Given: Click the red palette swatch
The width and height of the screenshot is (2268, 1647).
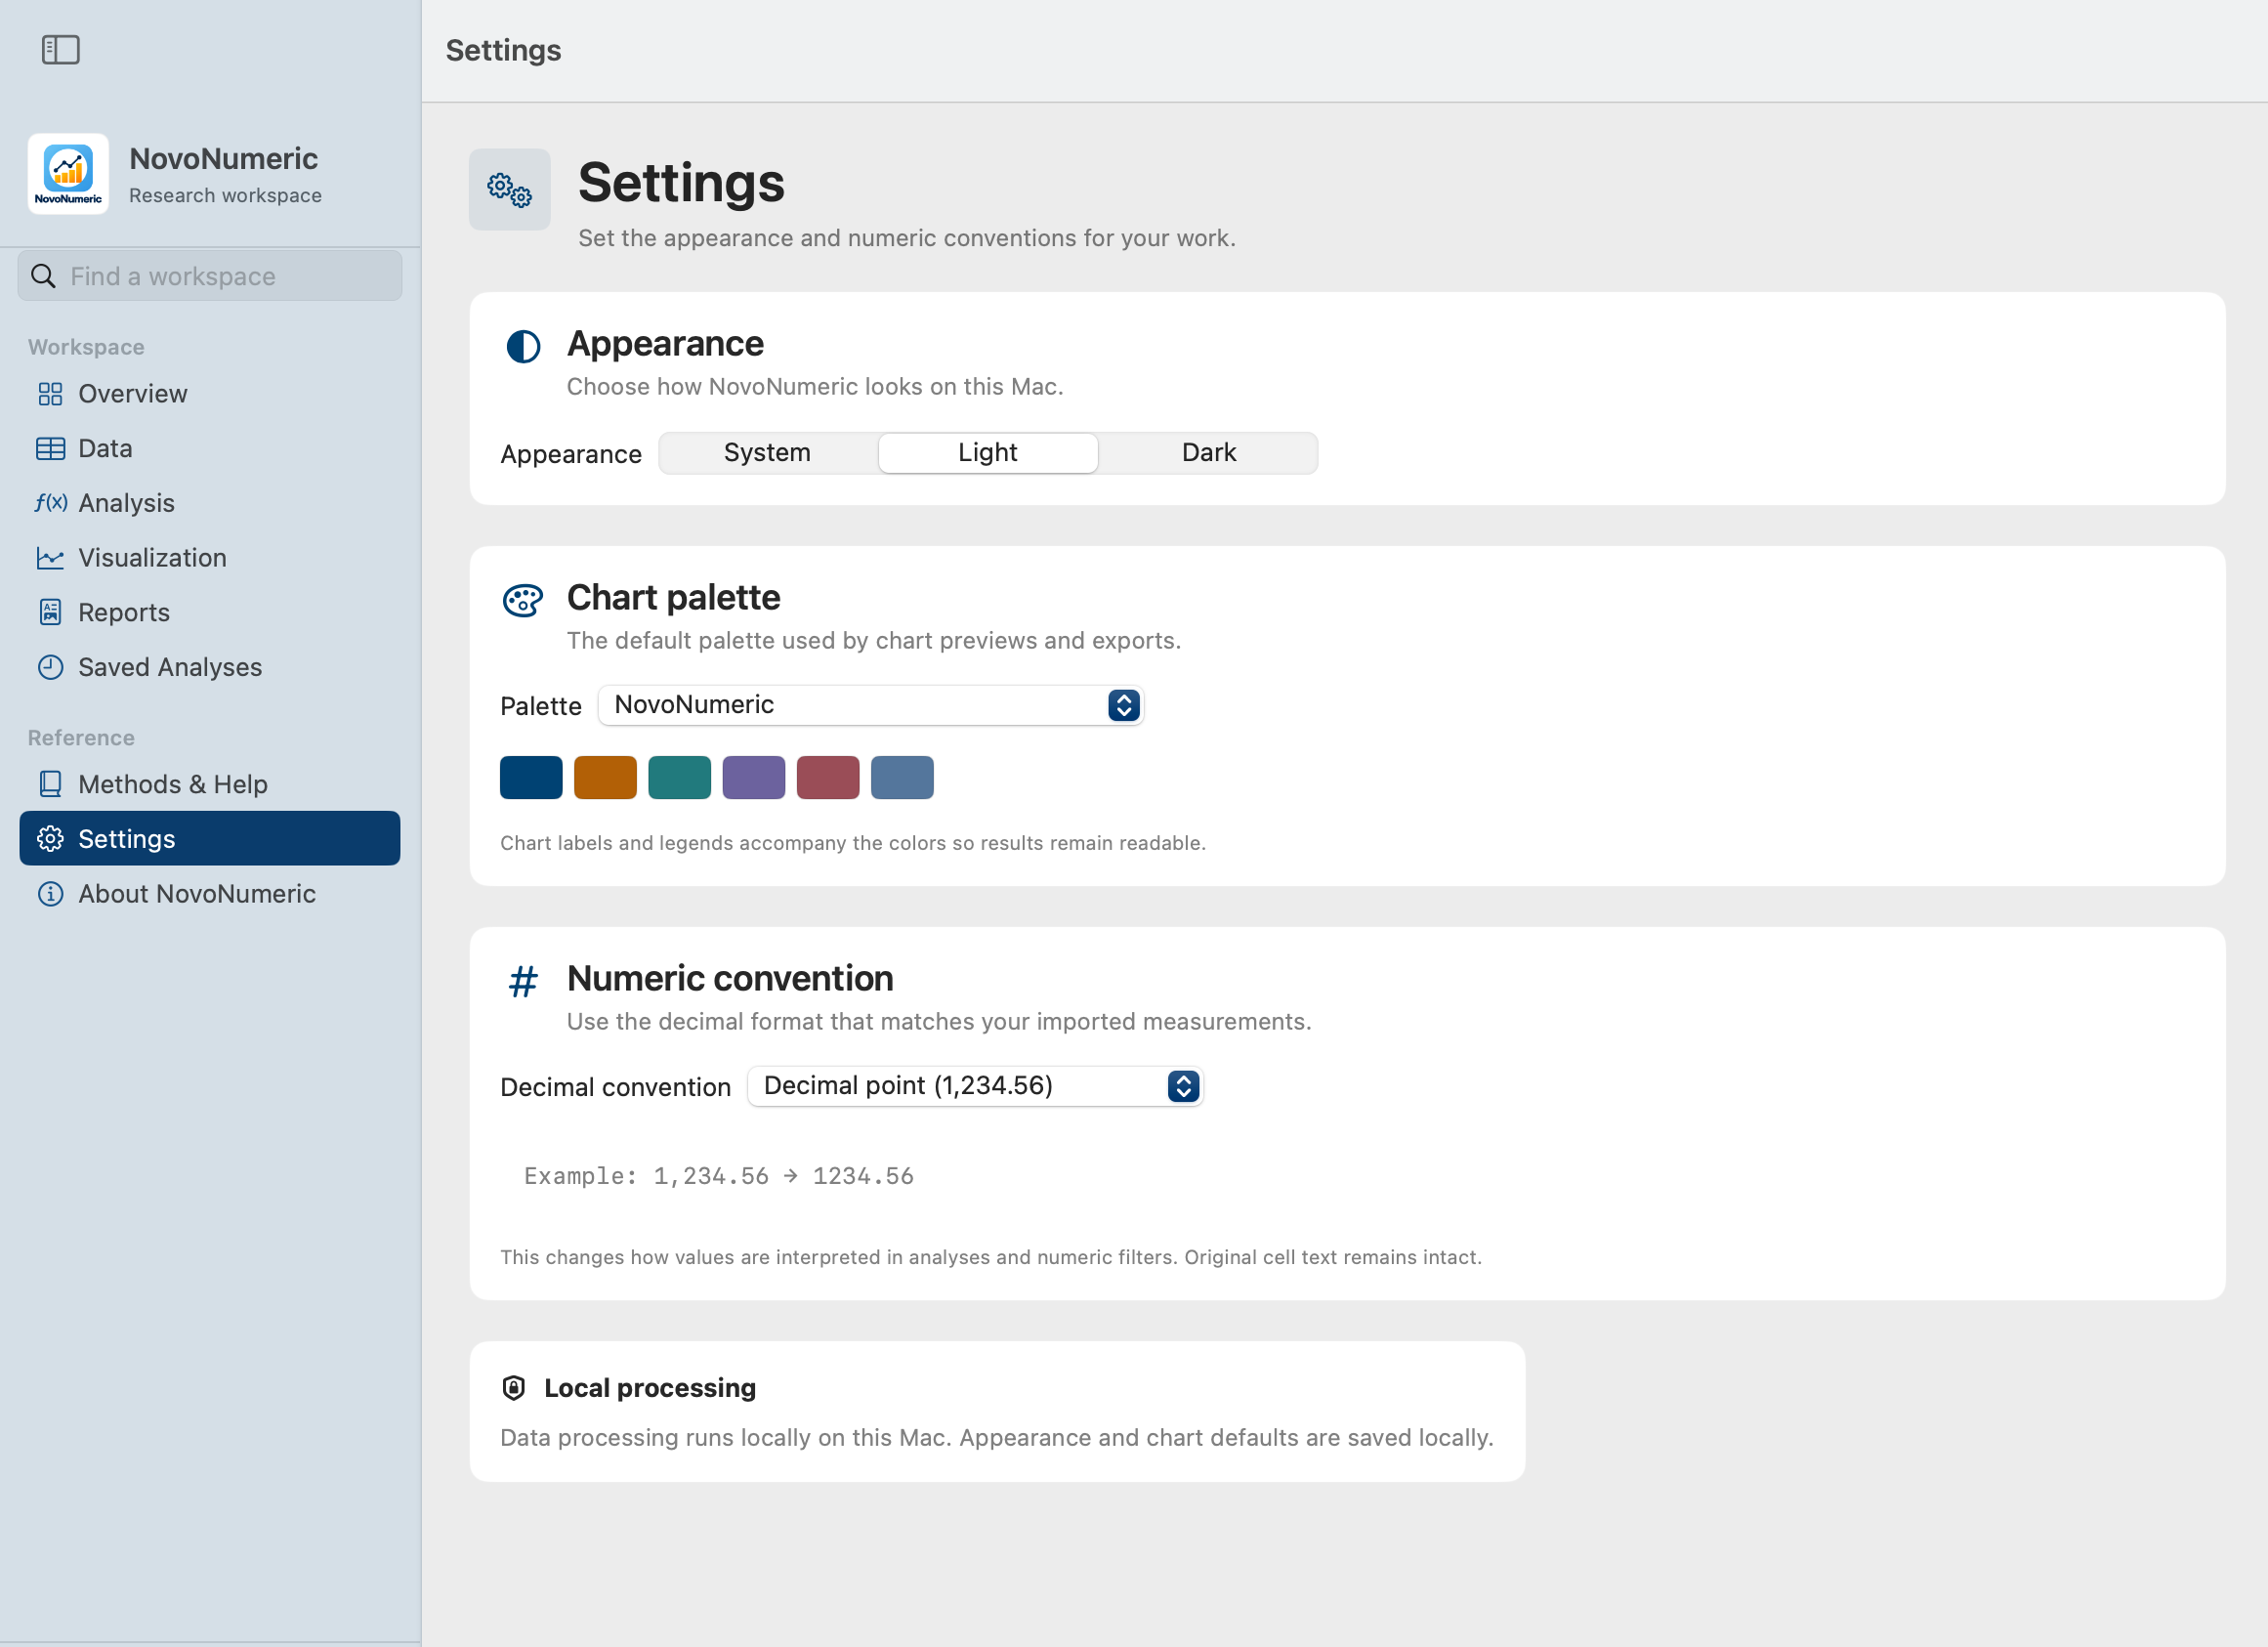Looking at the screenshot, I should point(828,778).
